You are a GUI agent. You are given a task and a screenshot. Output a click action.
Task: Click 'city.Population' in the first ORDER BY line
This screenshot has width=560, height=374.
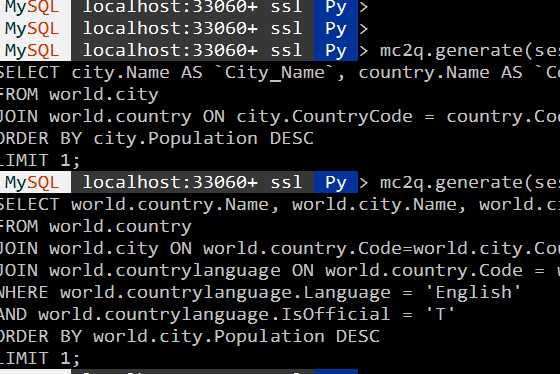click(175, 139)
